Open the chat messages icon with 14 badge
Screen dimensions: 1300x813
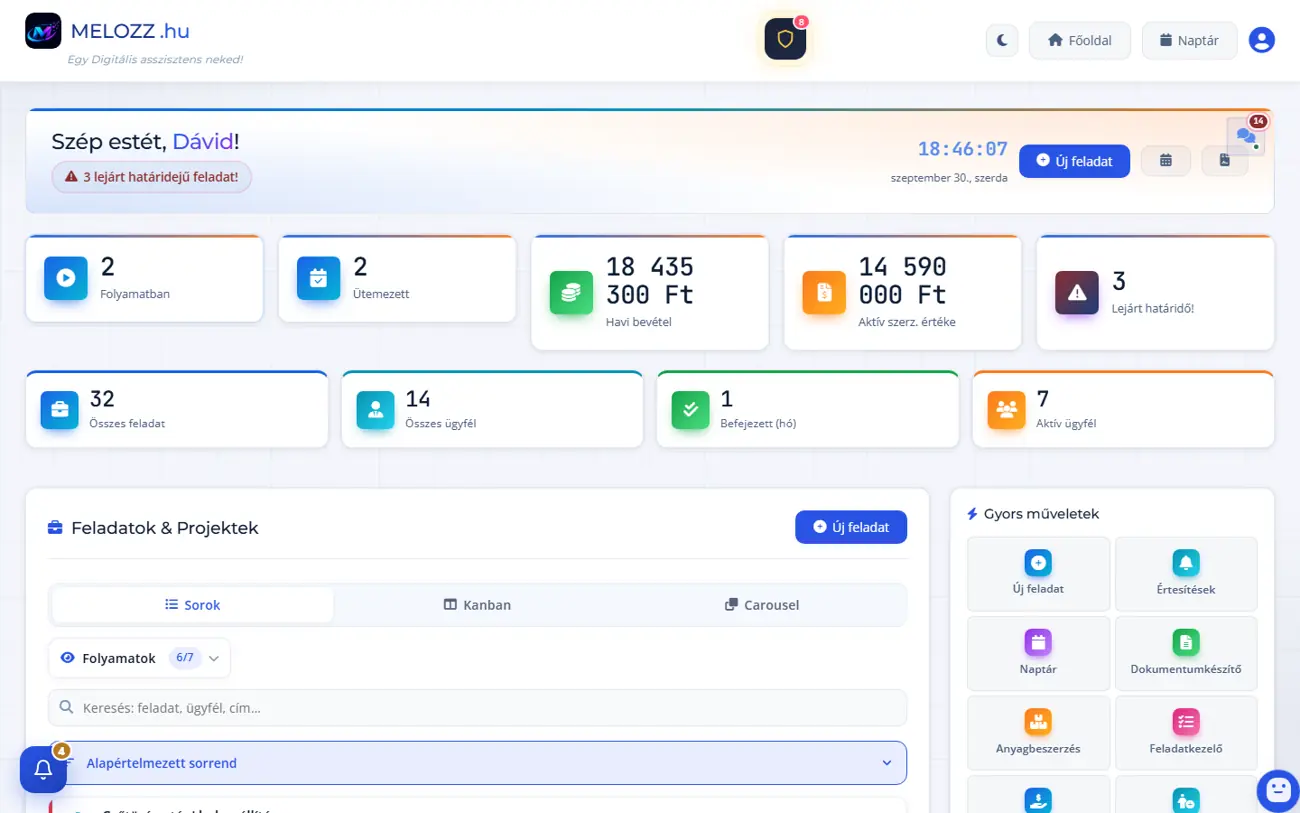point(1246,136)
